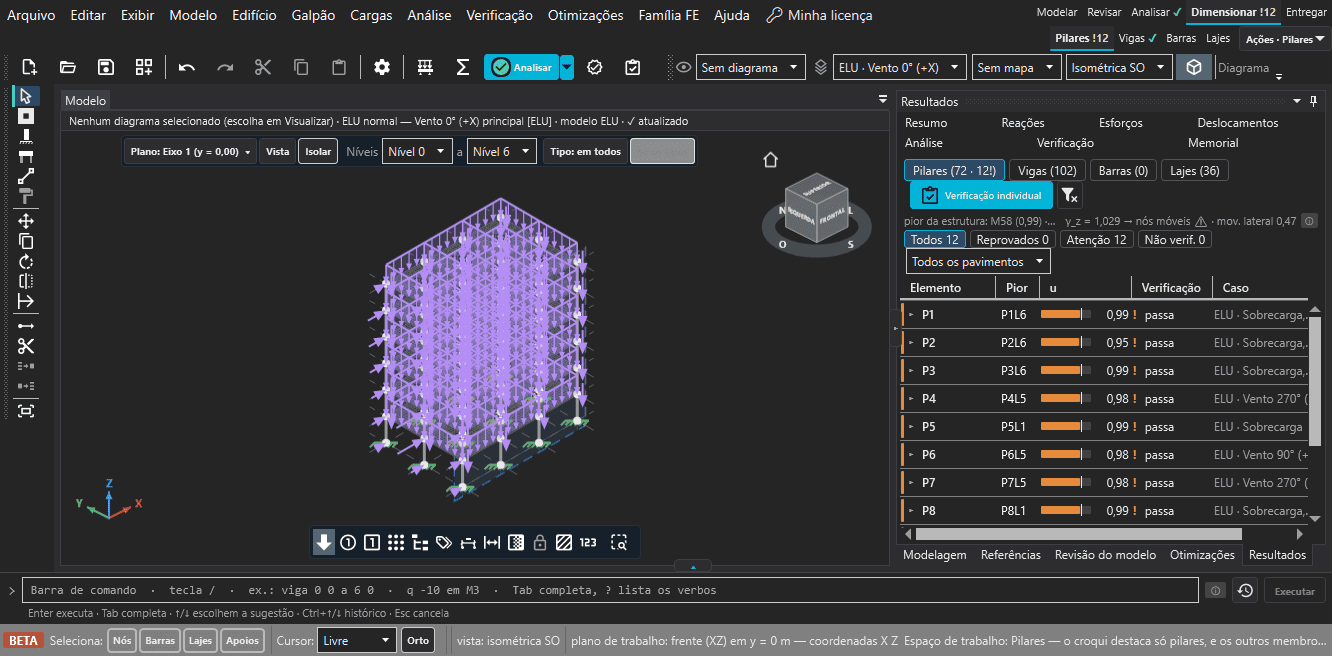This screenshot has width=1332, height=656.
Task: Select the arrow pointer tool
Action: tap(26, 96)
